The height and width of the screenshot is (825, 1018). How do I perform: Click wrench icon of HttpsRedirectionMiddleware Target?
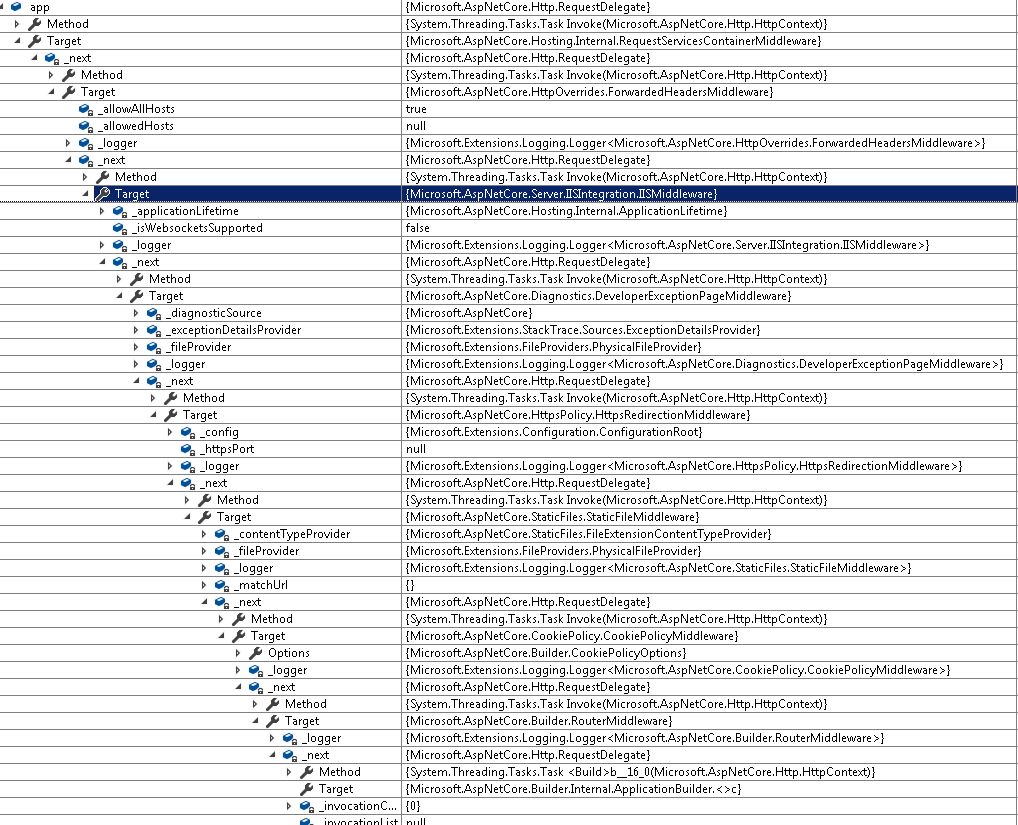[171, 415]
